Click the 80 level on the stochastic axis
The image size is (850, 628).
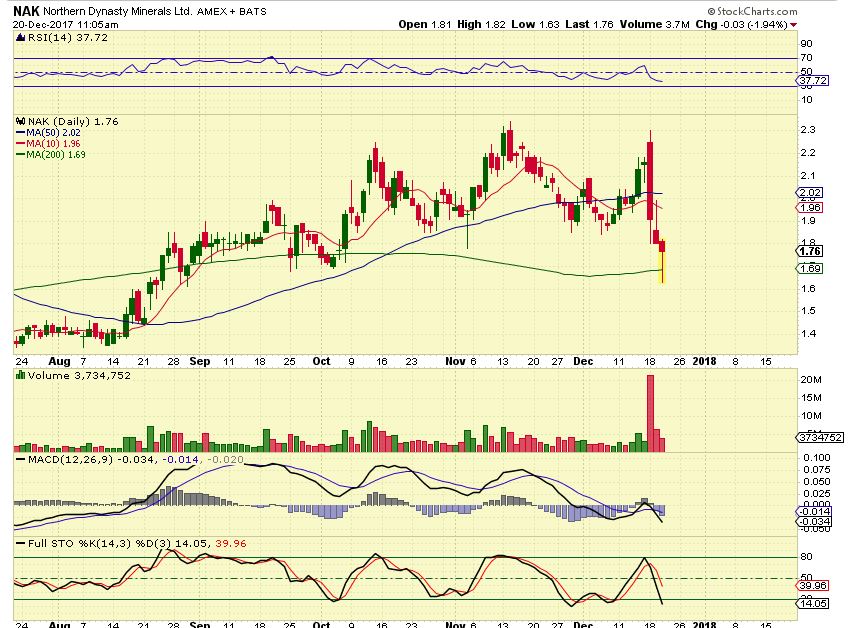(807, 557)
